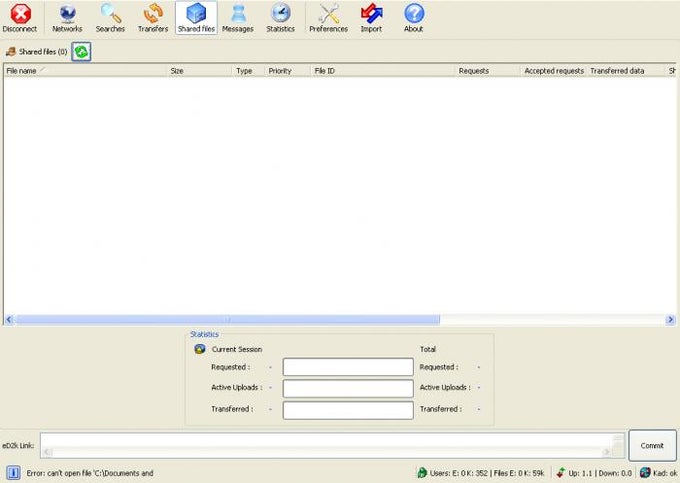Viewport: 680px width, 483px height.
Task: Sort by the Type column header
Action: tap(248, 71)
